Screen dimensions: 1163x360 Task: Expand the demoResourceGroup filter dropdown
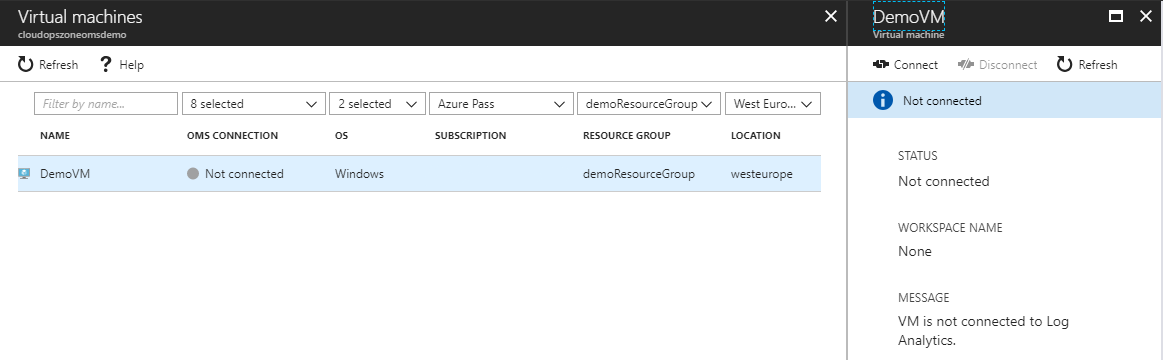(649, 104)
